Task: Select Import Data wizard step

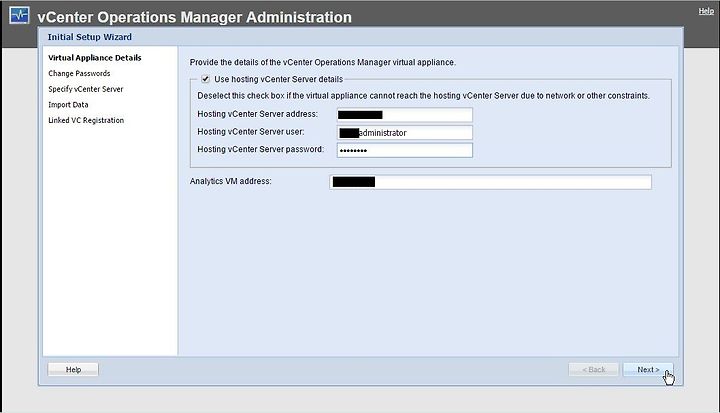Action: pyautogui.click(x=68, y=105)
